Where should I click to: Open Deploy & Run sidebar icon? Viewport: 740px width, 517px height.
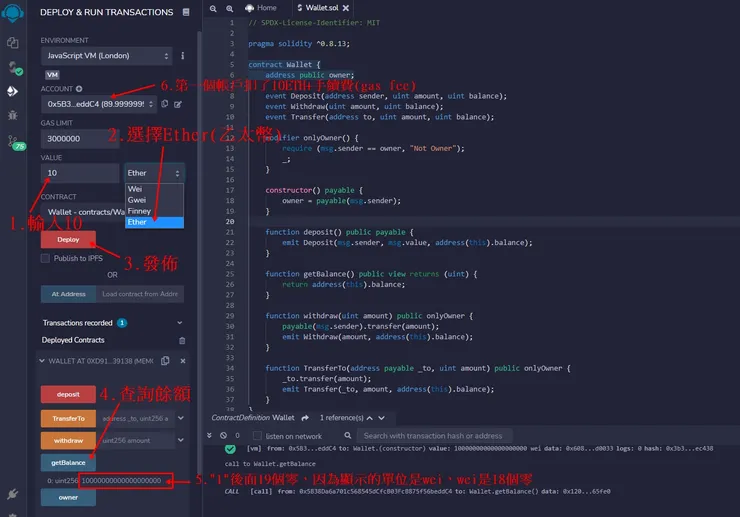[x=13, y=91]
